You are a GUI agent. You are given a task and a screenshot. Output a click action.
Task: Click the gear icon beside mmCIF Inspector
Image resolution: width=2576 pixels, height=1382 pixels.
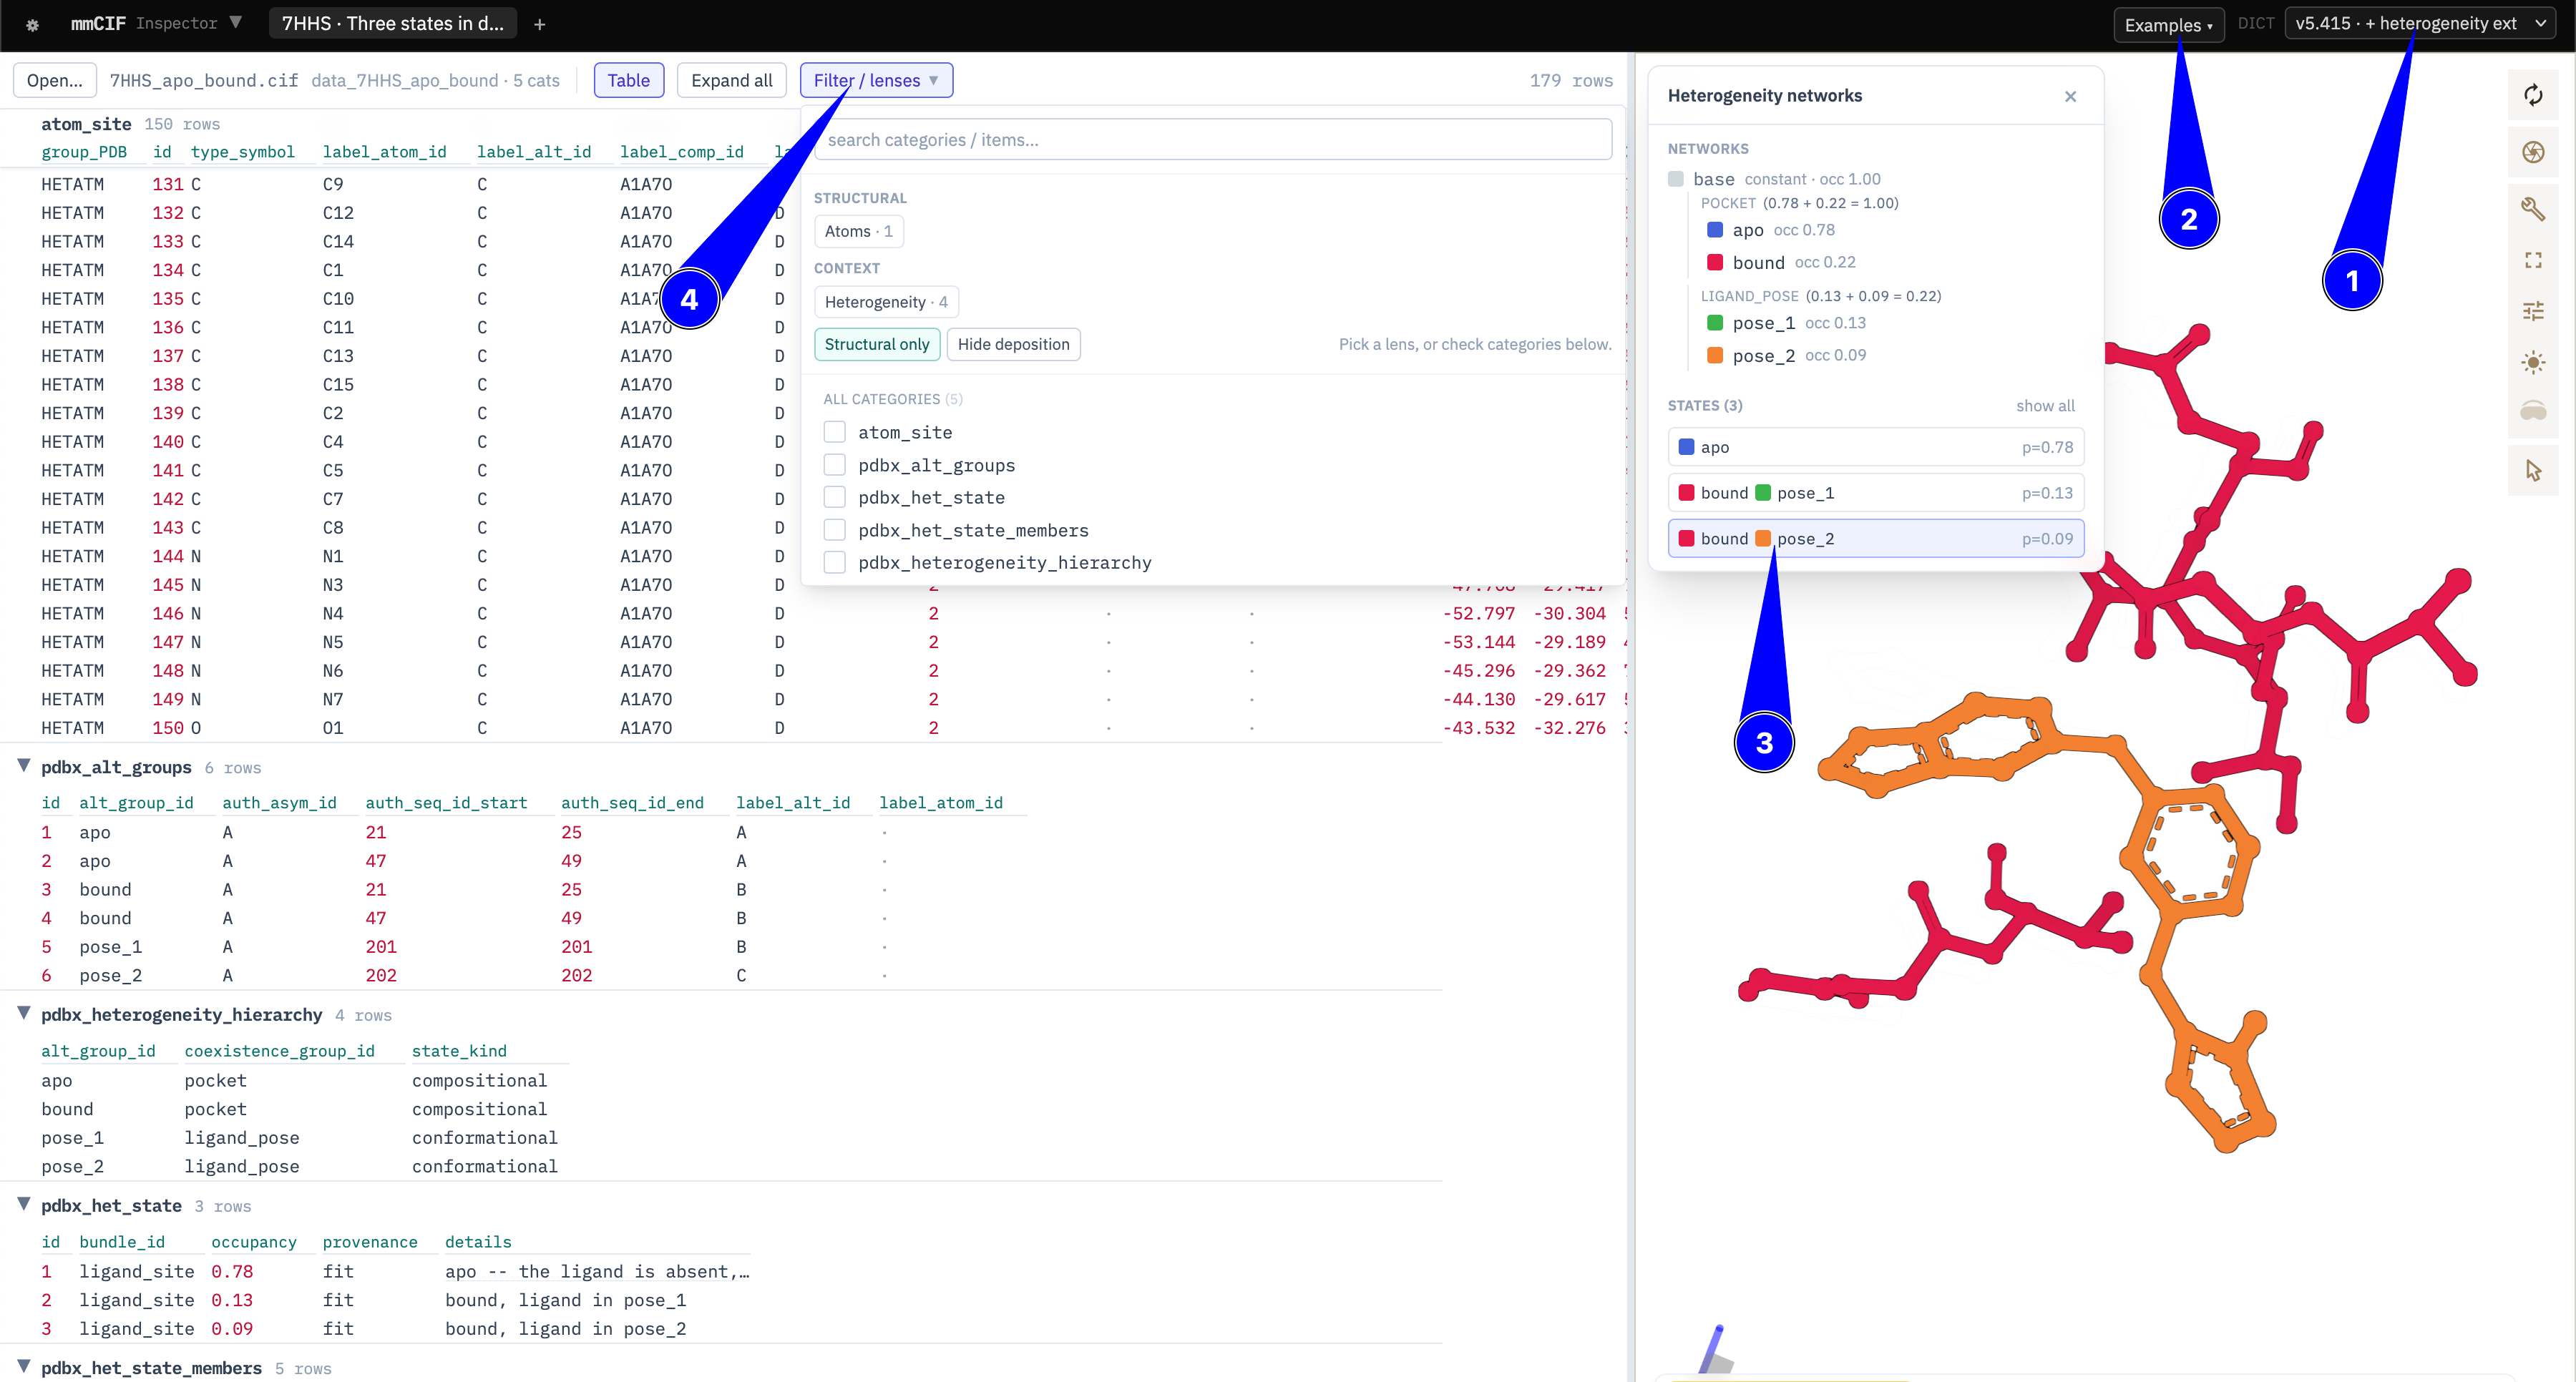[32, 24]
